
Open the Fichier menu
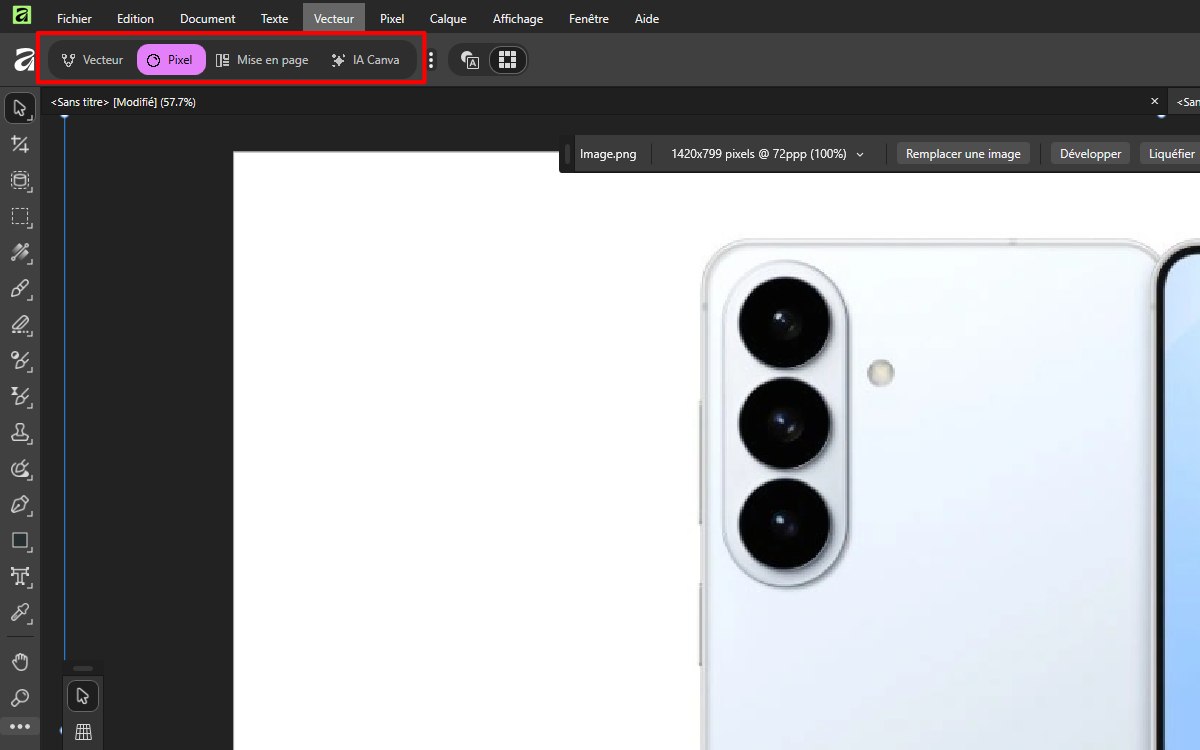[74, 18]
